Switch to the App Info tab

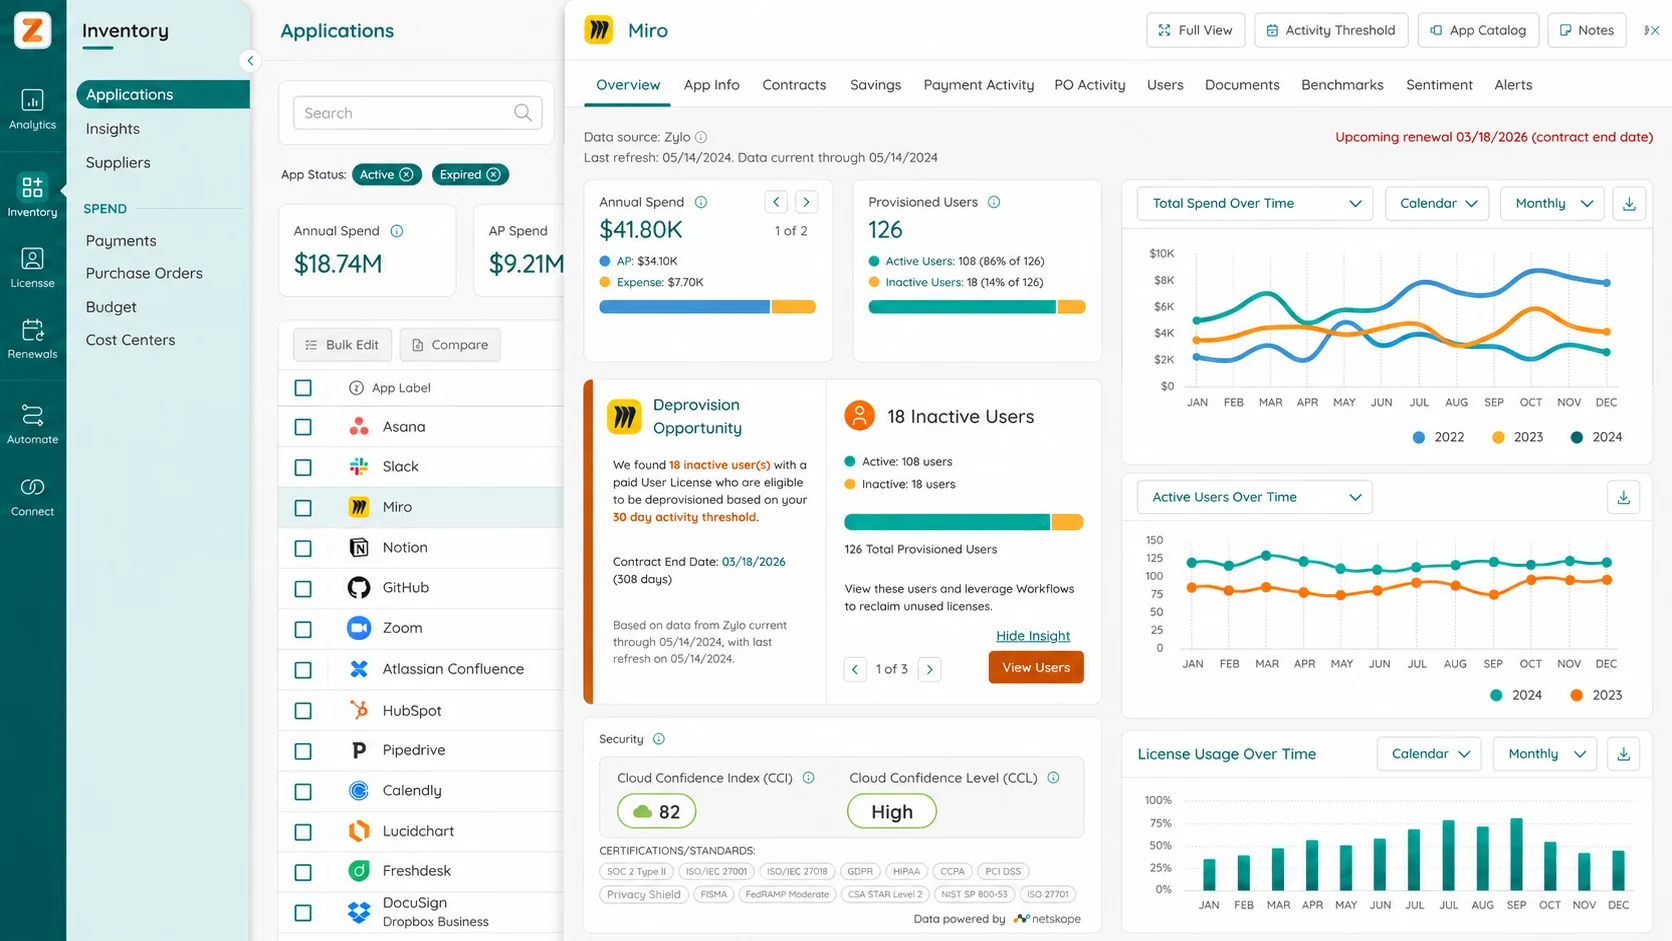712,85
